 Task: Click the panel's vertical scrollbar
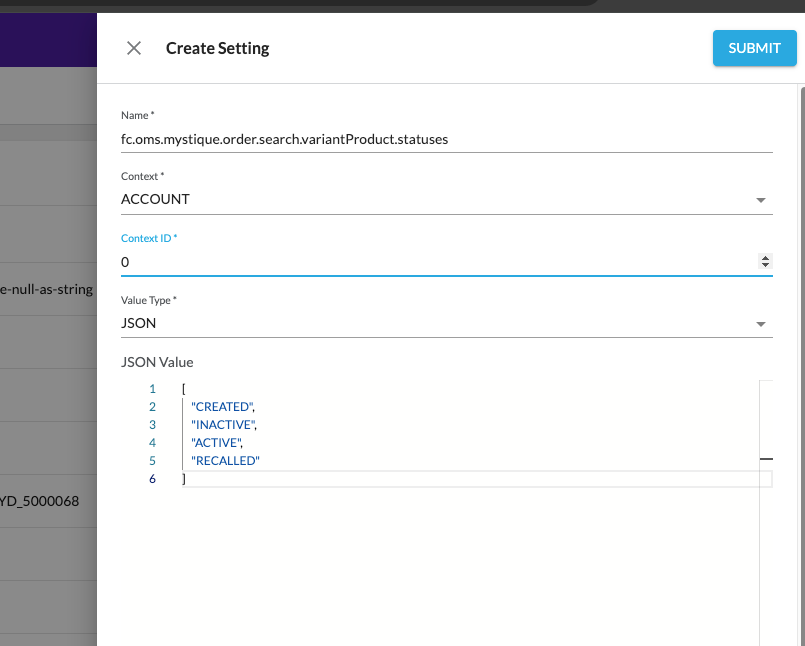[801, 300]
